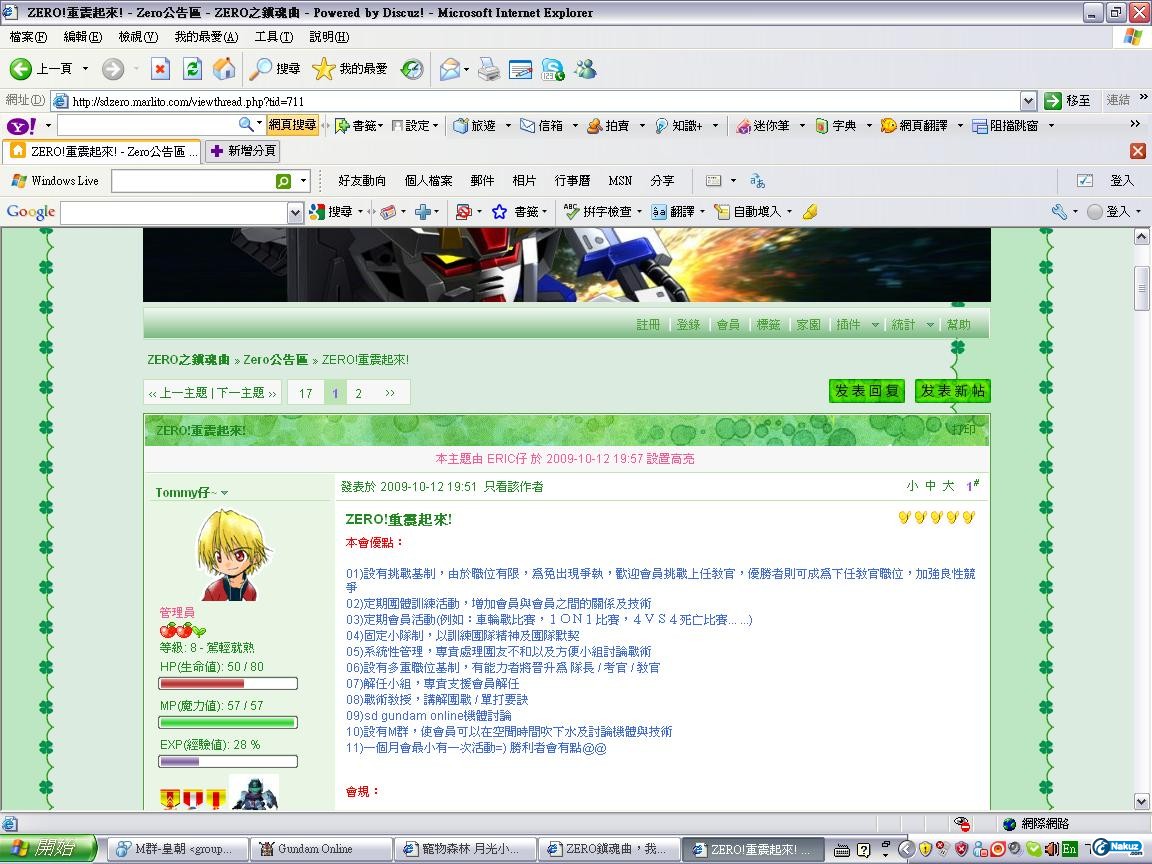Open the 新增分頁 tab

[x=242, y=151]
